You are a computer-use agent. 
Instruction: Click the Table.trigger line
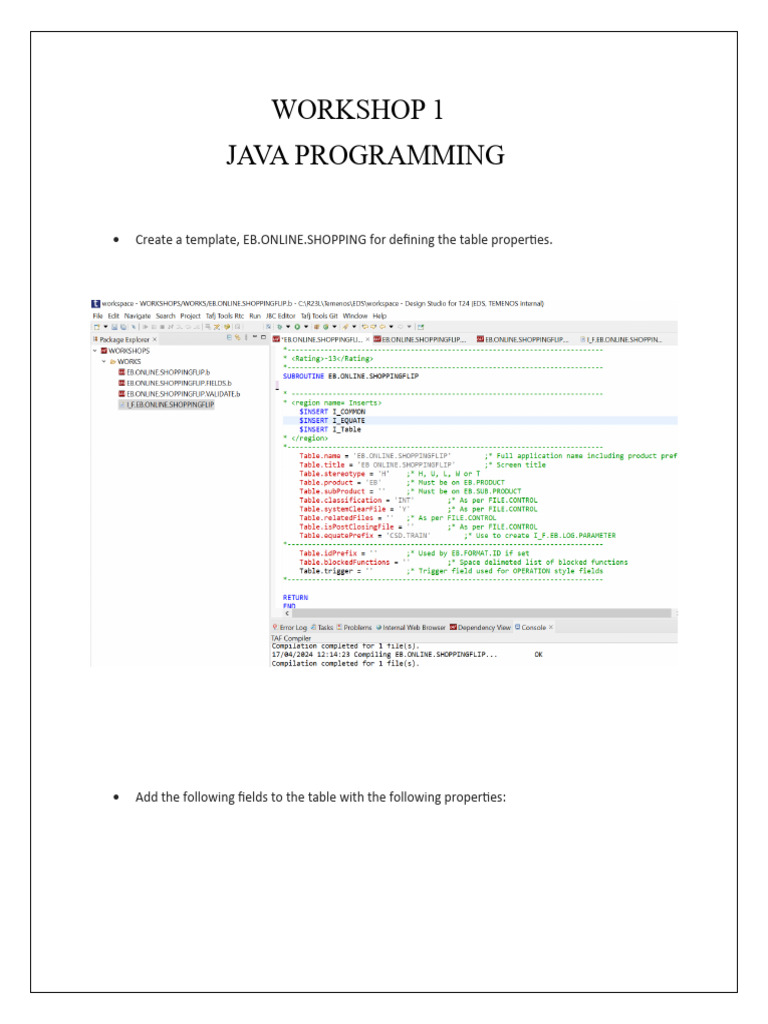tap(451, 571)
